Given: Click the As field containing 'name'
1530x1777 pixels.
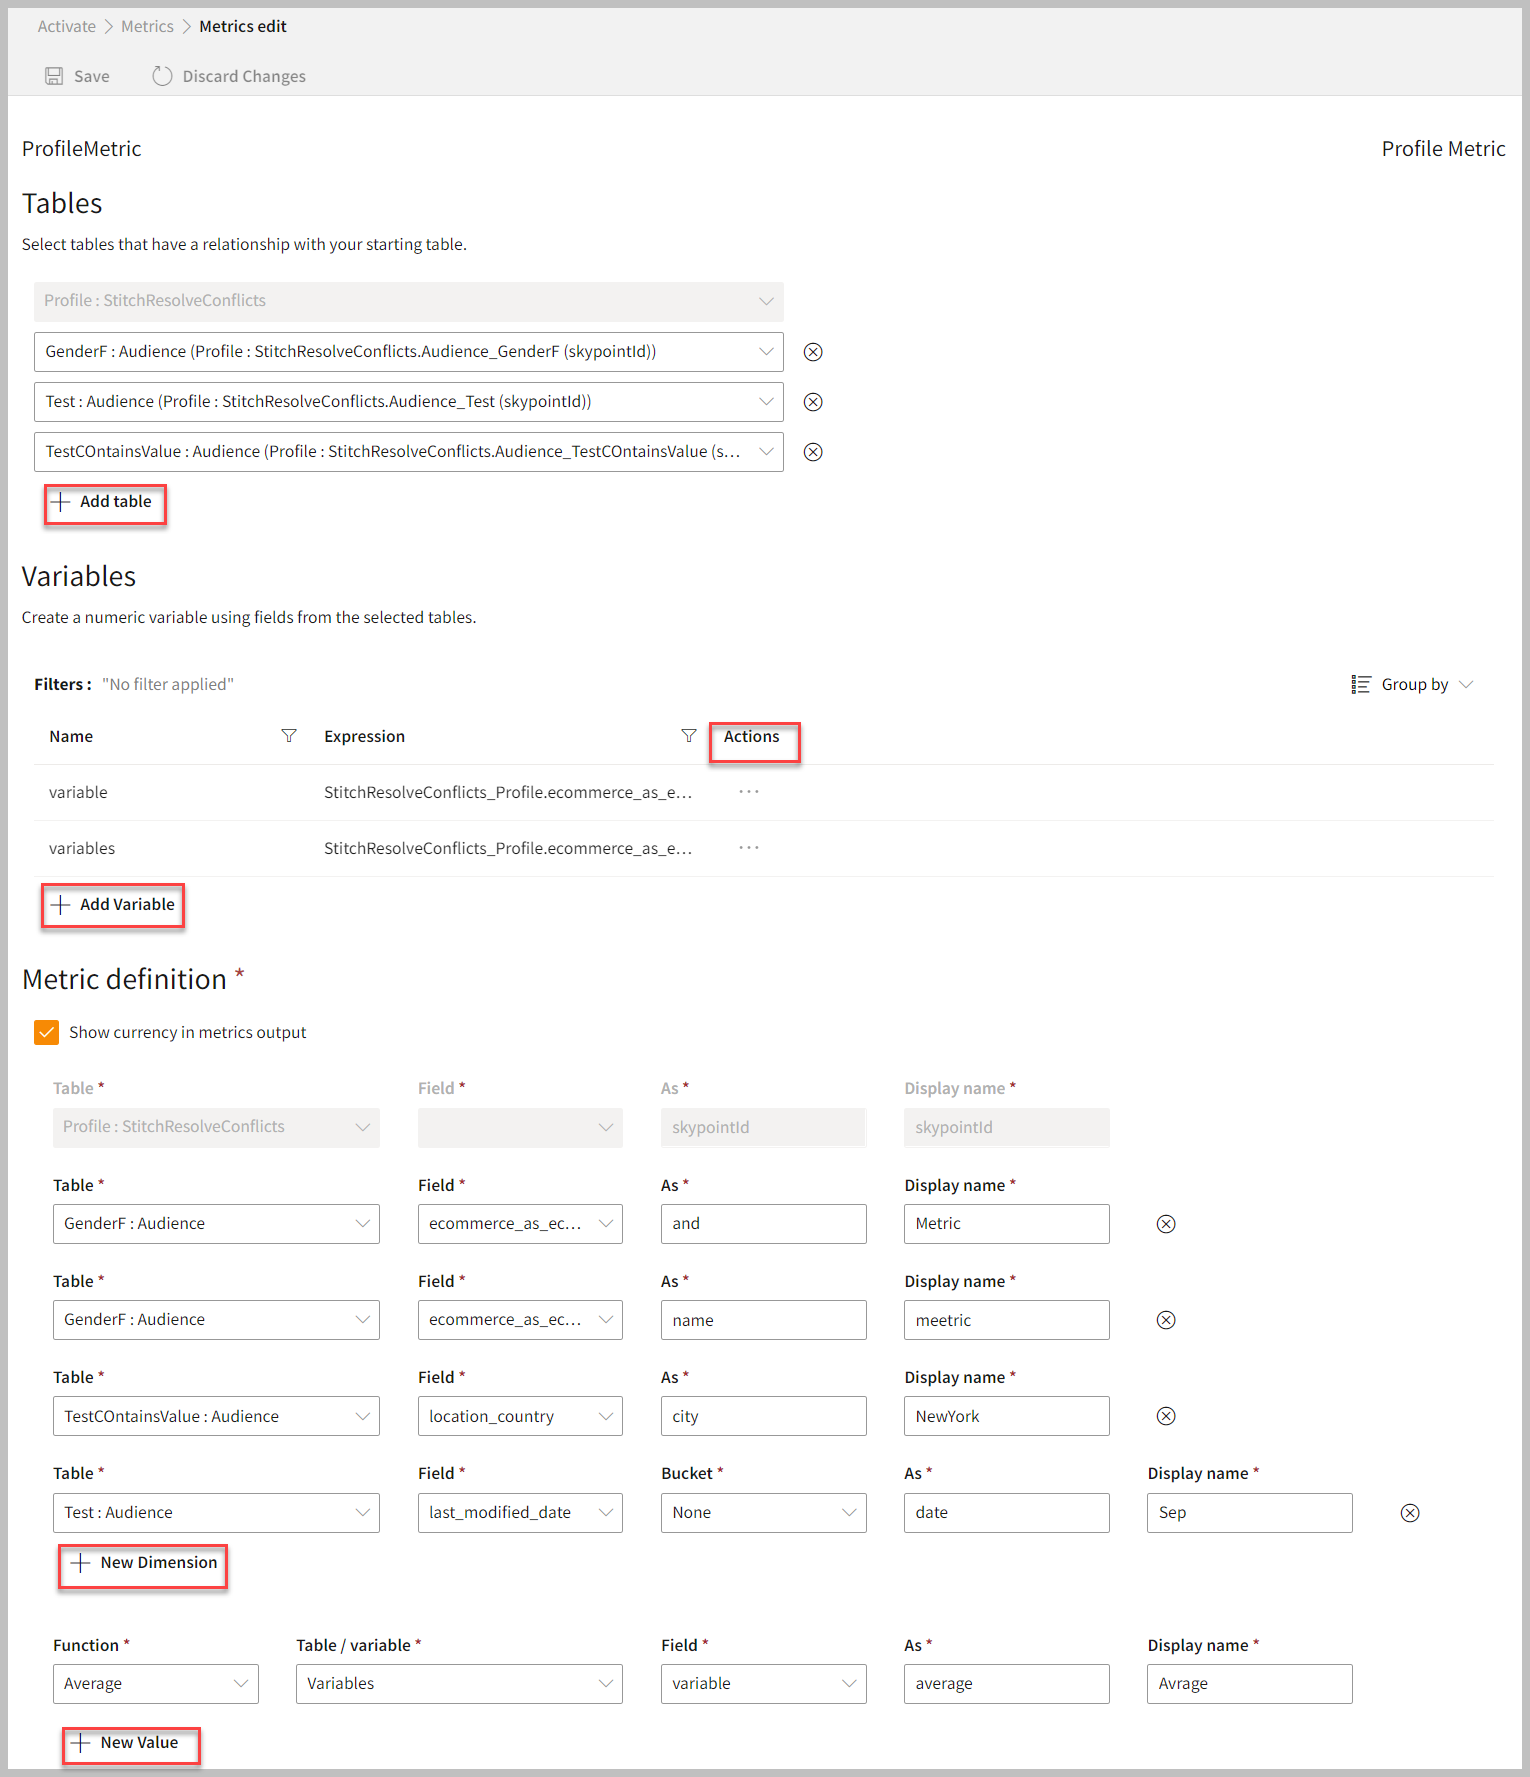Looking at the screenshot, I should click(x=764, y=1320).
